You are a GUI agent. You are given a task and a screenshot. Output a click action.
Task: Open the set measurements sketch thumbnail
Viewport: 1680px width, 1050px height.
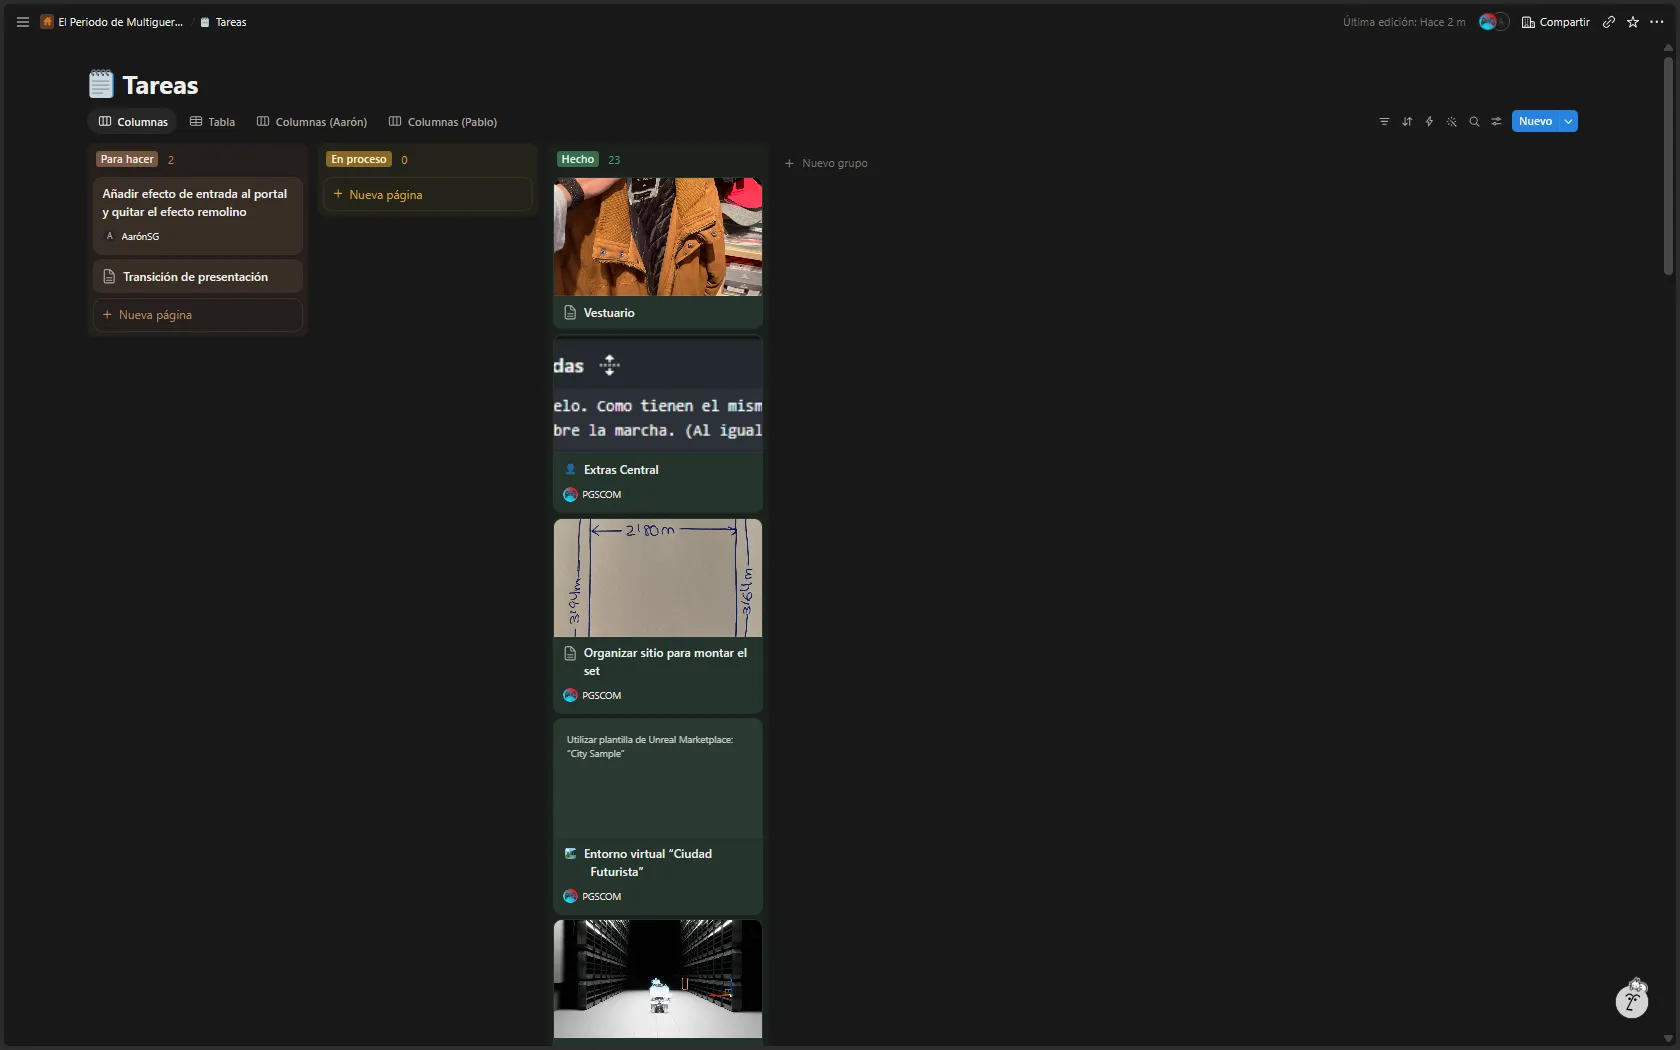(658, 578)
